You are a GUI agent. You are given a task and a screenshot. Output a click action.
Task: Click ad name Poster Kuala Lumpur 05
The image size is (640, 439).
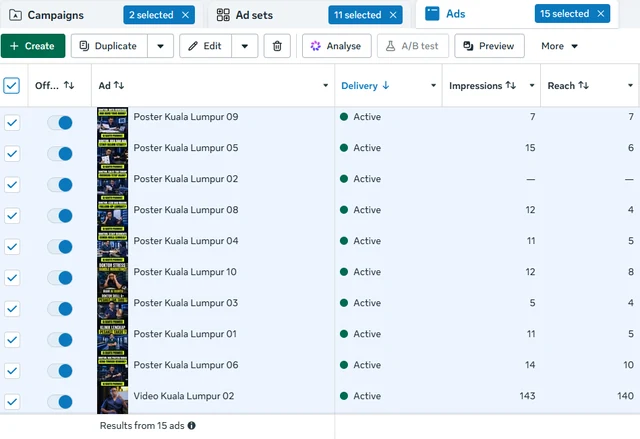[x=186, y=148]
